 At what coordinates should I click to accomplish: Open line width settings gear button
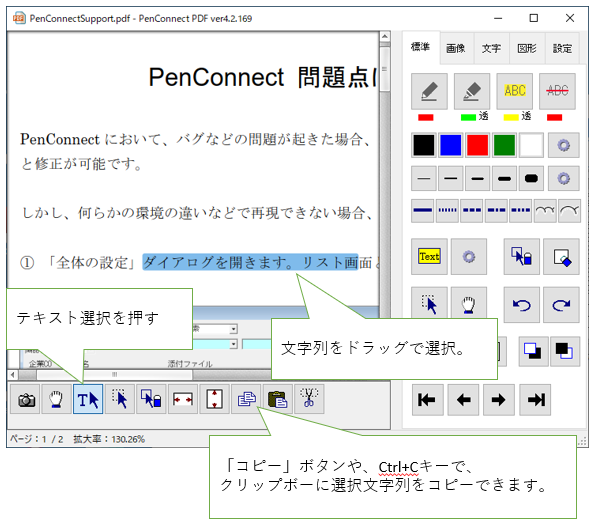click(x=563, y=178)
